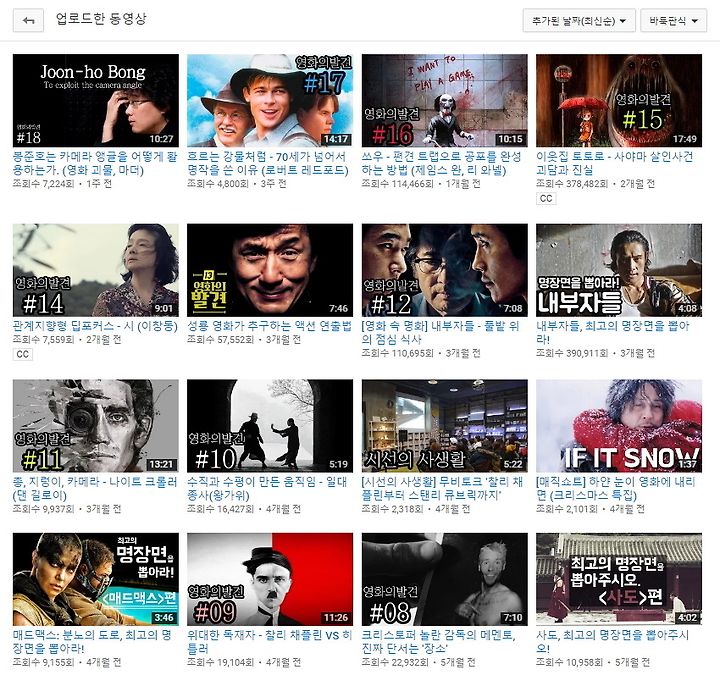Click CC badge under 관계지향형 딥포커스 video

click(22, 354)
